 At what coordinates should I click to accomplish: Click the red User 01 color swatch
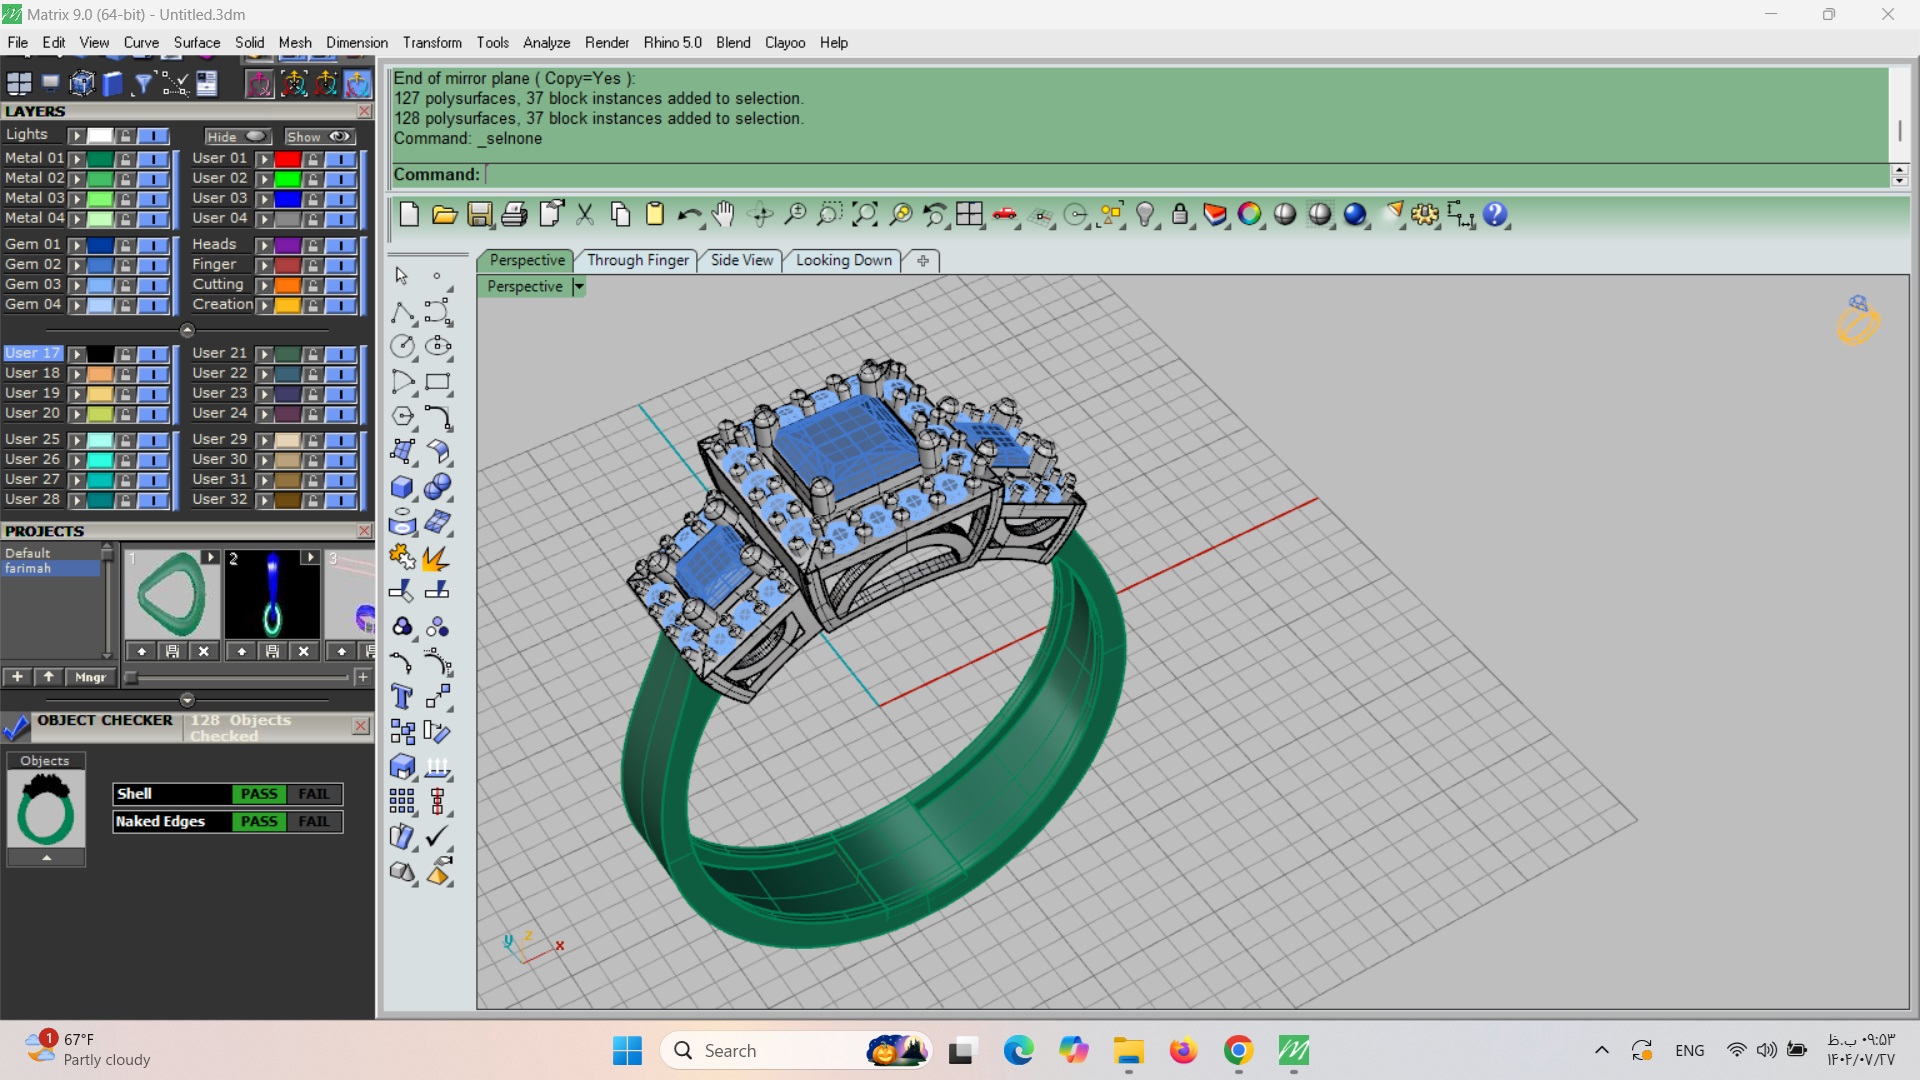tap(288, 159)
